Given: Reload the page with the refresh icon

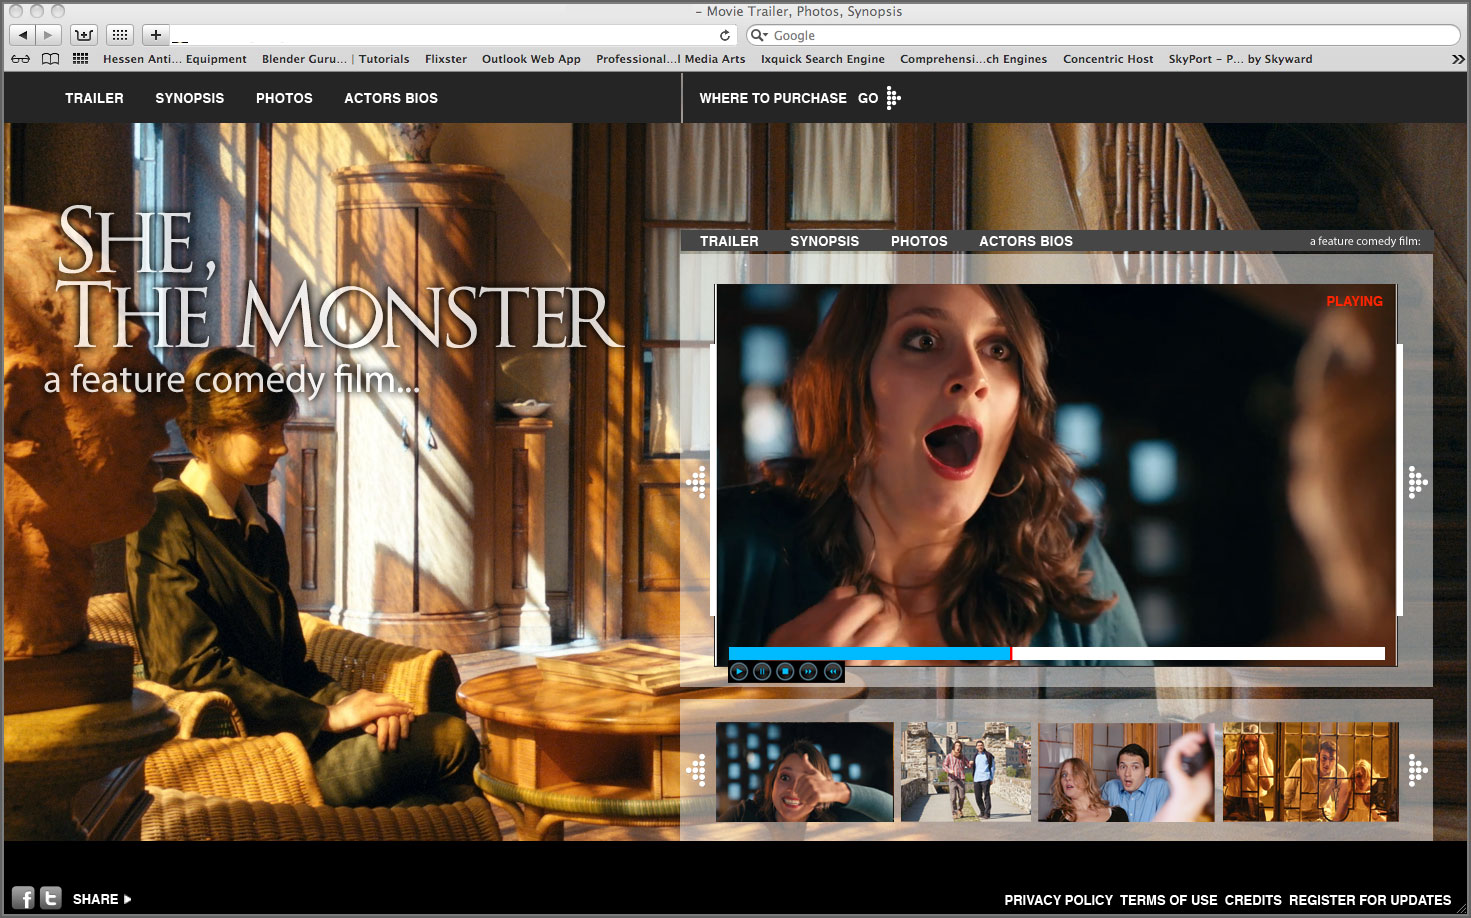Looking at the screenshot, I should pos(725,35).
